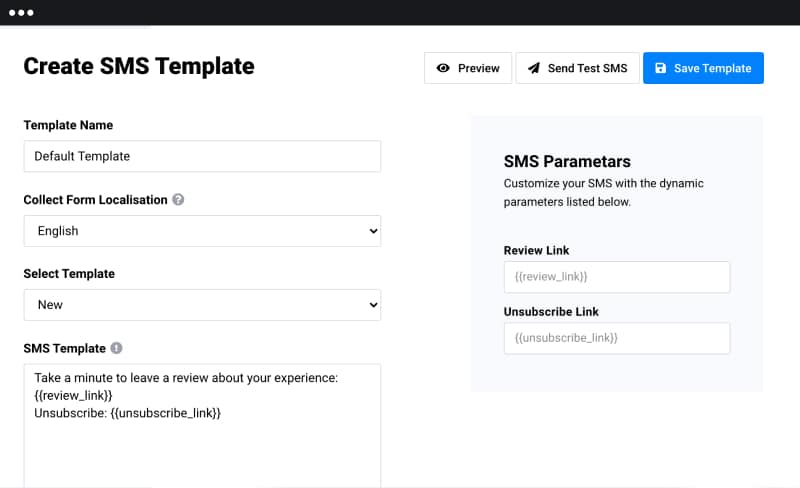Click the three dots in top bar
Screen dimensions: 800x488
(21, 13)
